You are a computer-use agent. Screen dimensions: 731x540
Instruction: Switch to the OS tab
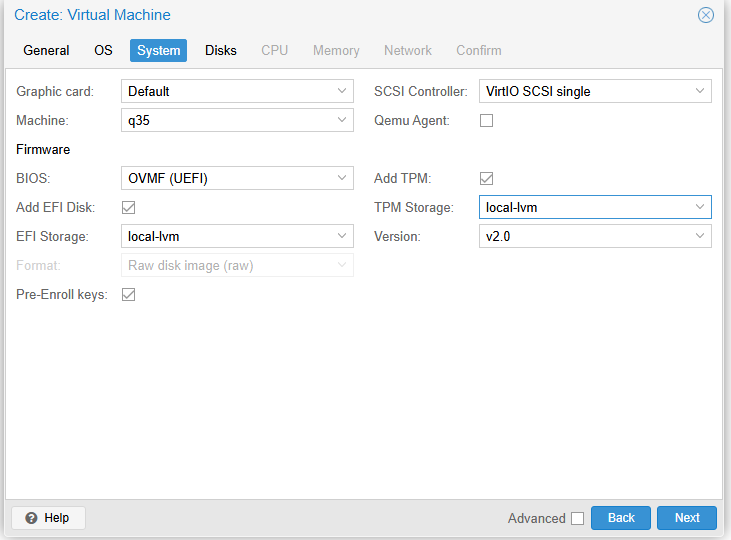[103, 50]
